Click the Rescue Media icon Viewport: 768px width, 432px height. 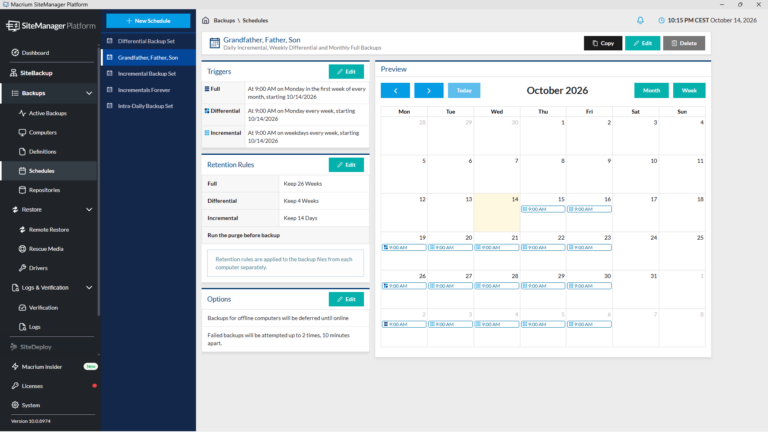[x=22, y=249]
